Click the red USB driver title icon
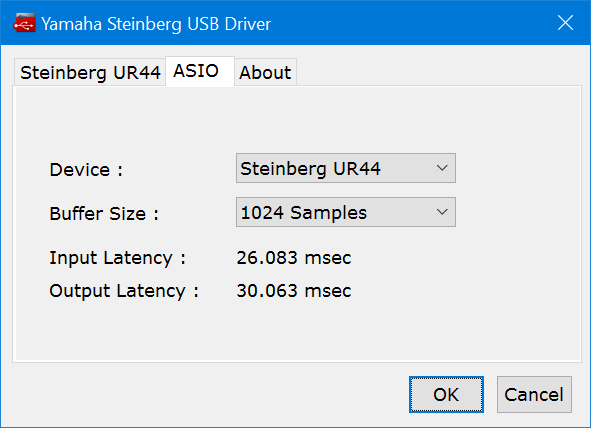The image size is (591, 428). (24, 23)
